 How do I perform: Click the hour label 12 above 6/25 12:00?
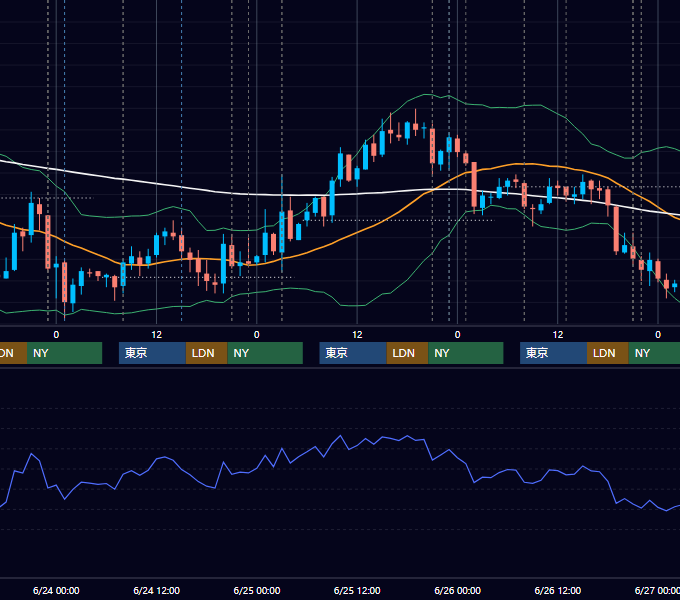coord(357,335)
